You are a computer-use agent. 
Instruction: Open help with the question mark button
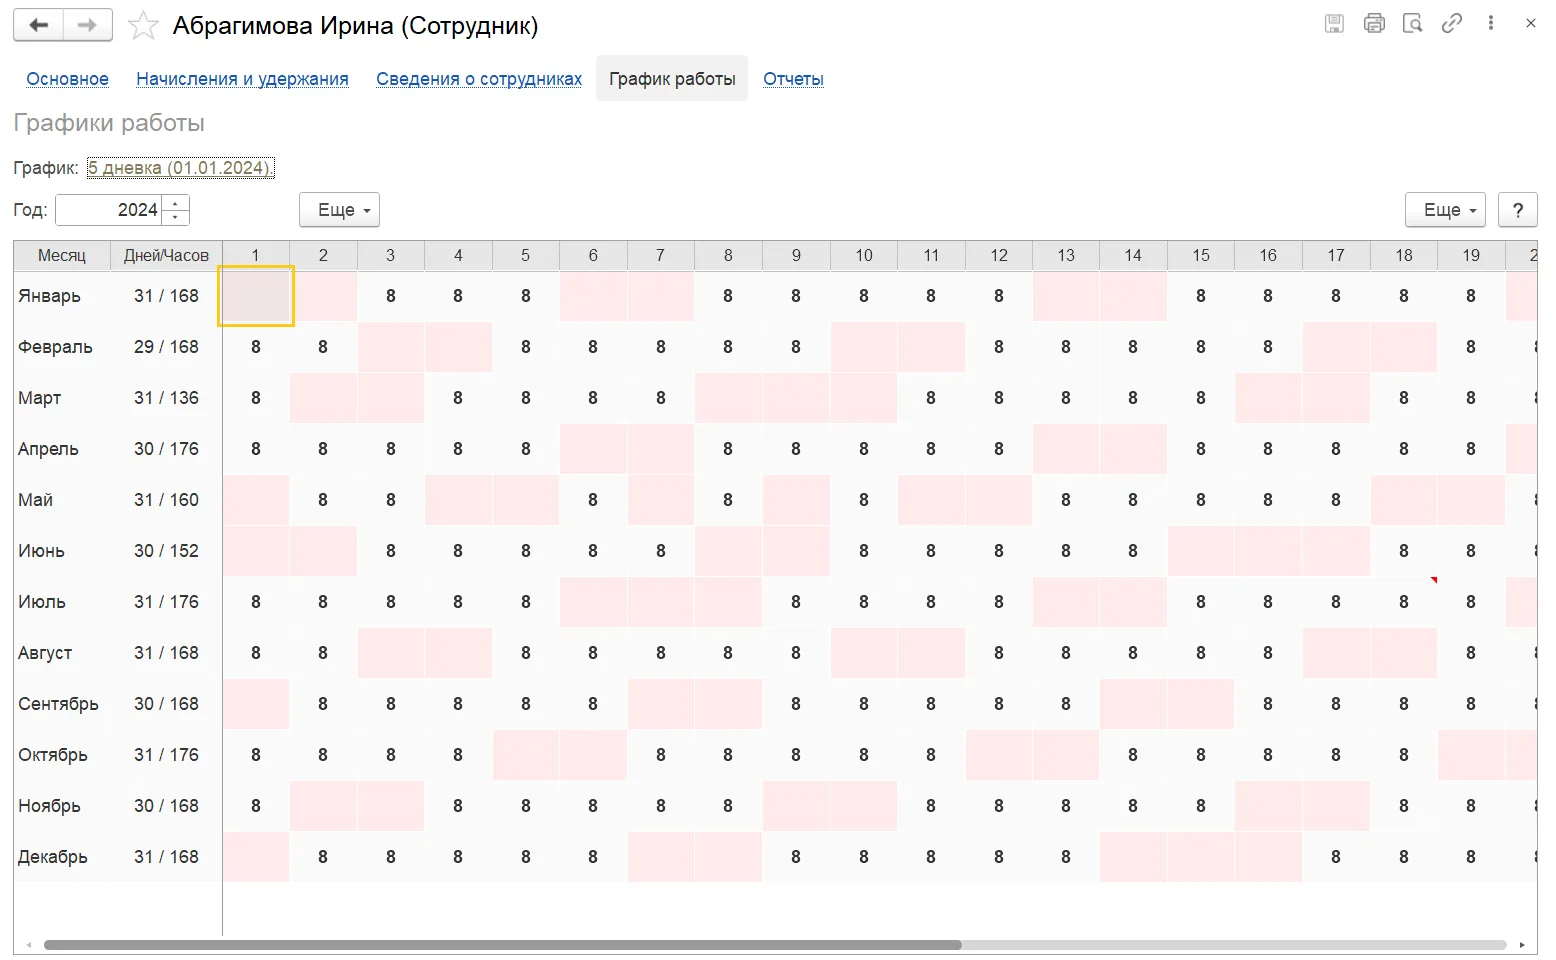(x=1518, y=210)
